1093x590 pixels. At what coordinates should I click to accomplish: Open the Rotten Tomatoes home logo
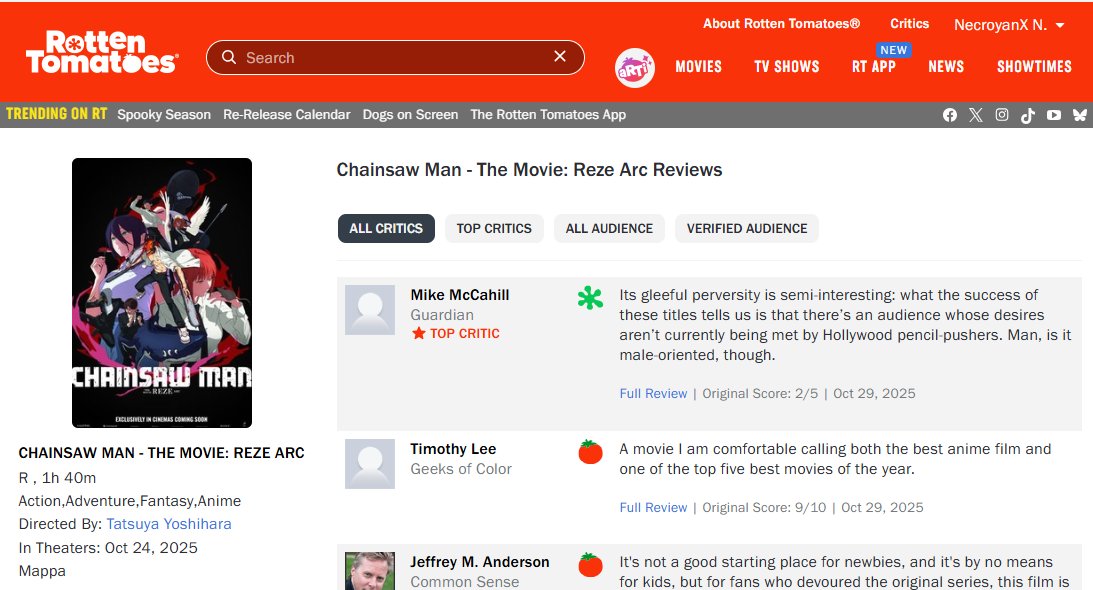point(102,52)
